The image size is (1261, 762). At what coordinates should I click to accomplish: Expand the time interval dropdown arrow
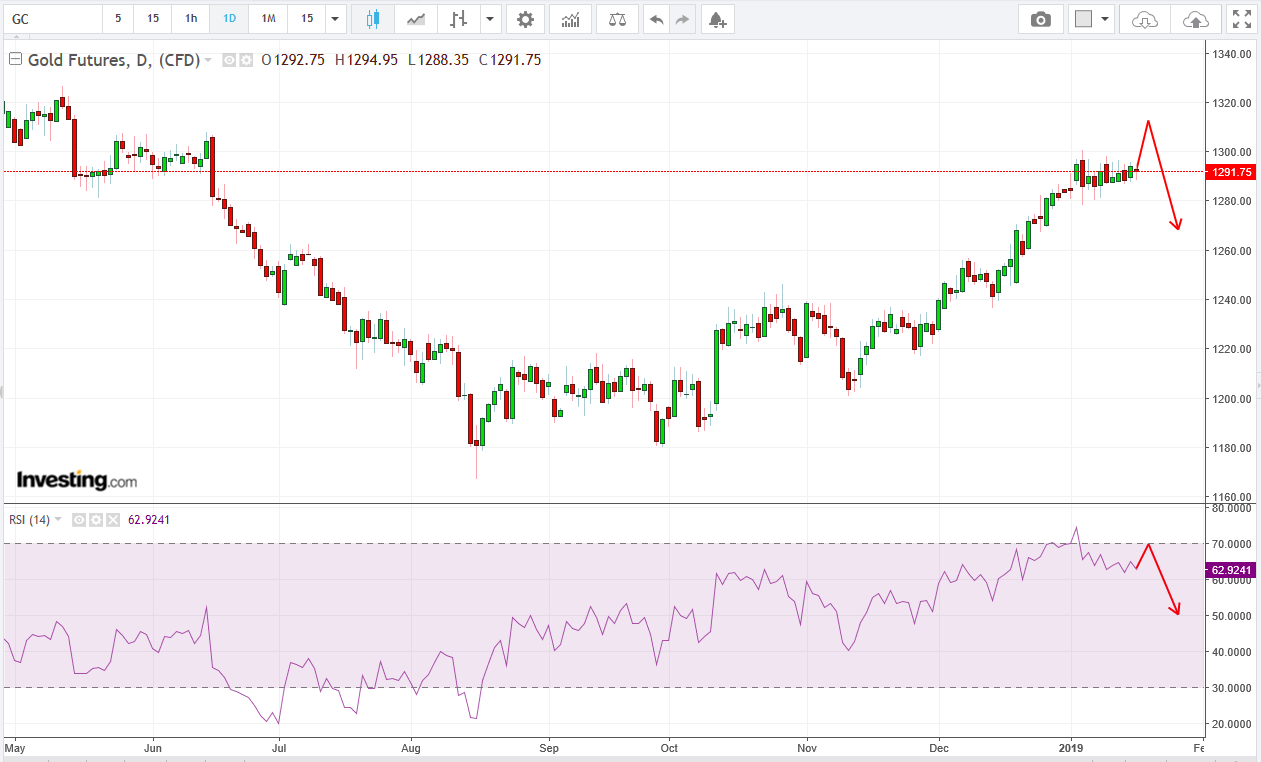point(335,19)
